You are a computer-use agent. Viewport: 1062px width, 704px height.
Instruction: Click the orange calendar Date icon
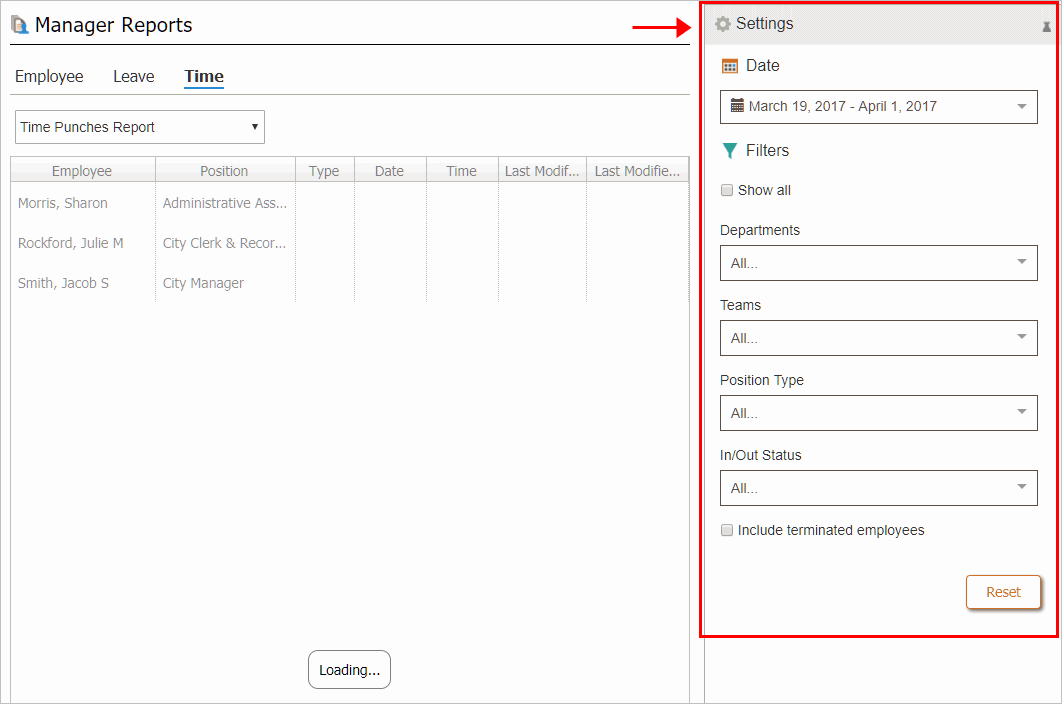coord(730,66)
